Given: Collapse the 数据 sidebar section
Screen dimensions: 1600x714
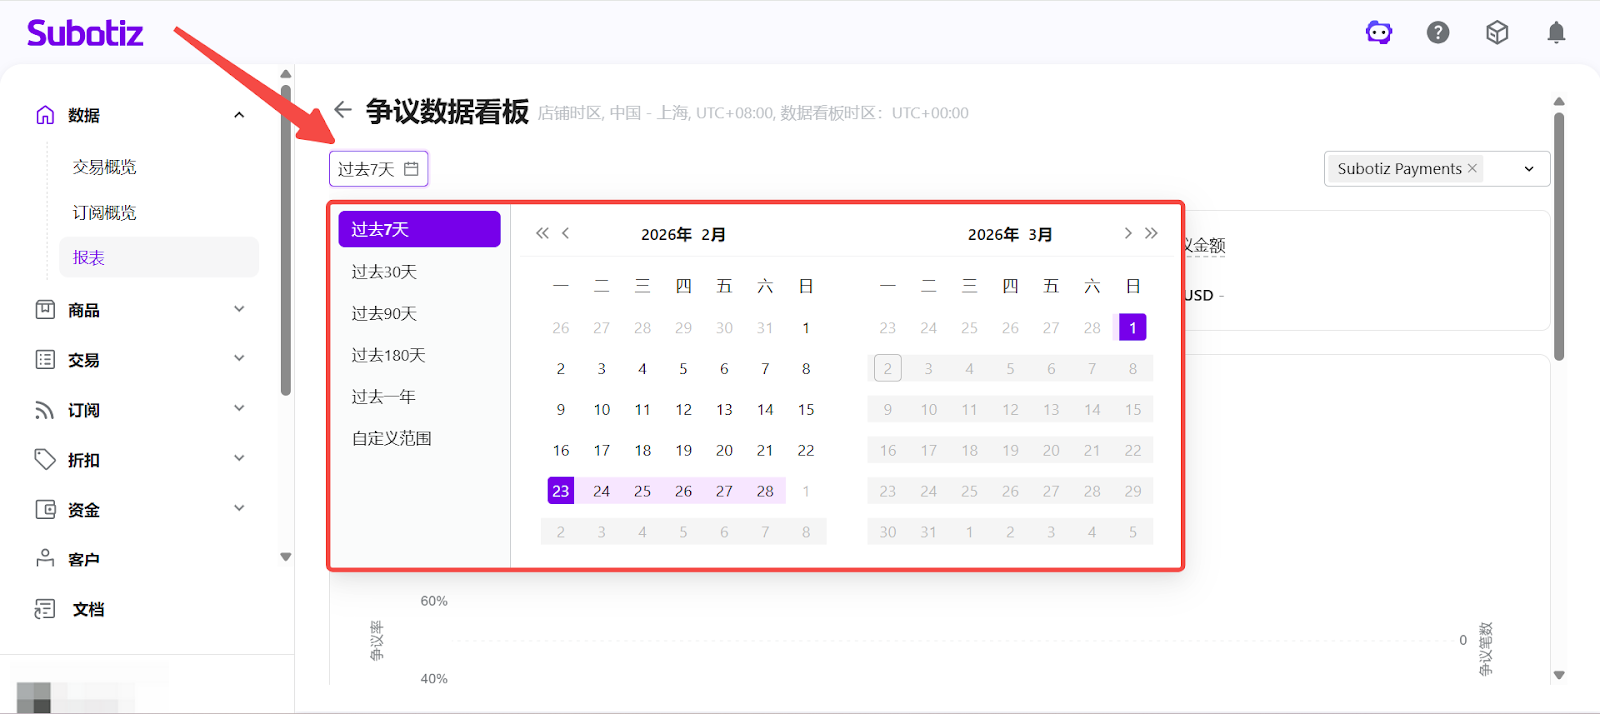Looking at the screenshot, I should point(239,115).
